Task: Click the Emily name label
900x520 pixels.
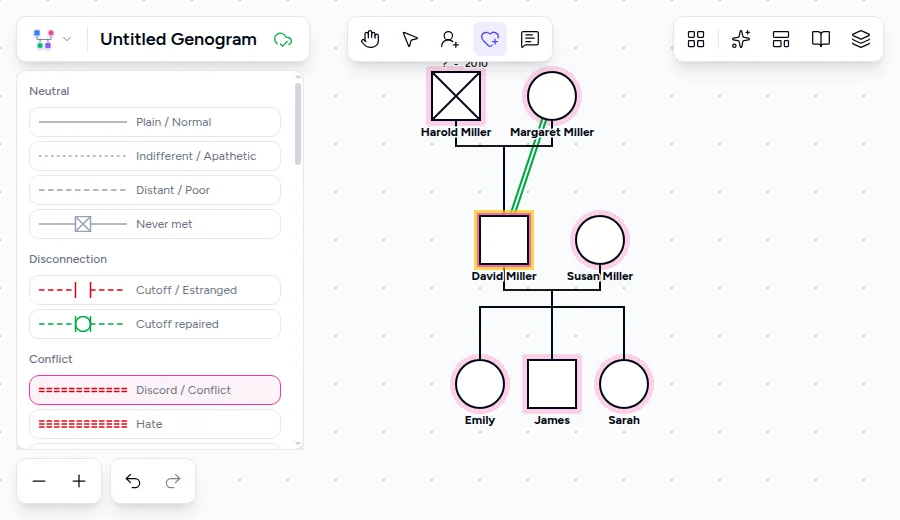Action: [480, 420]
